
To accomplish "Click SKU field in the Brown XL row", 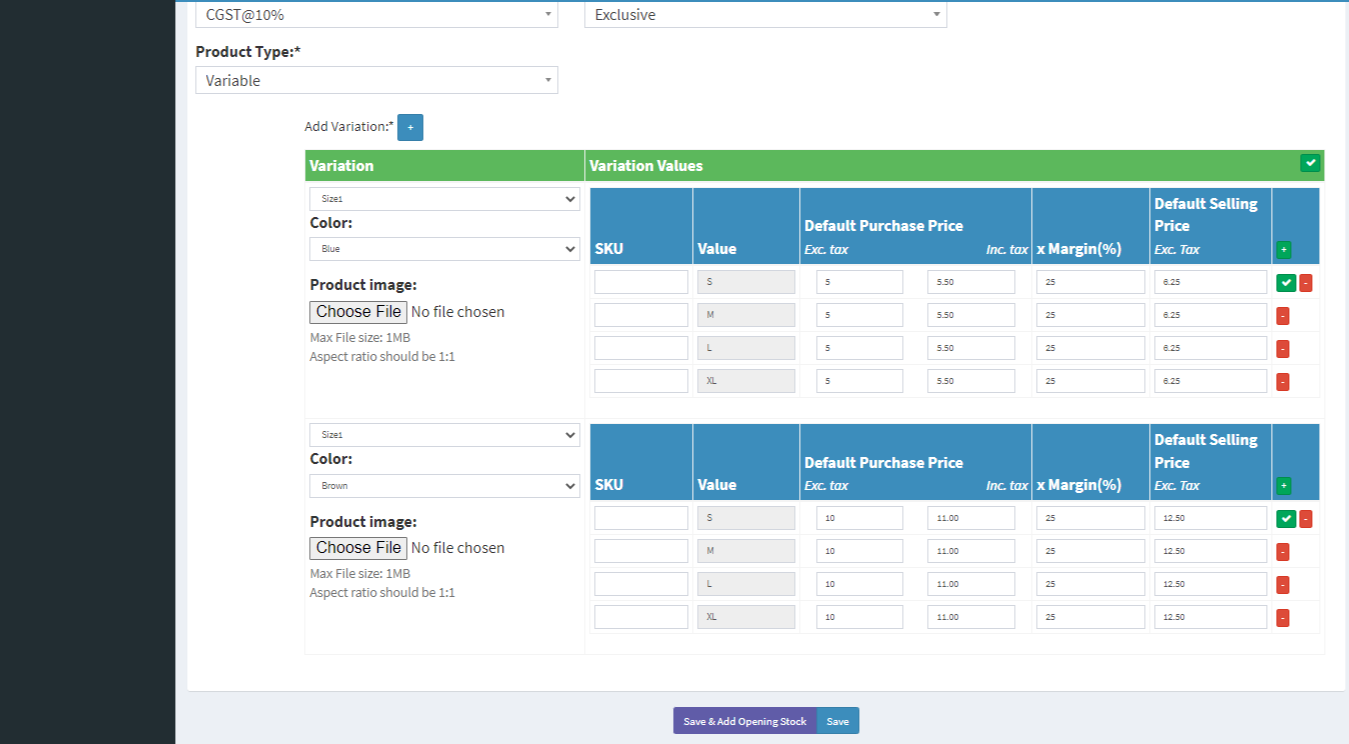I will pyautogui.click(x=641, y=617).
